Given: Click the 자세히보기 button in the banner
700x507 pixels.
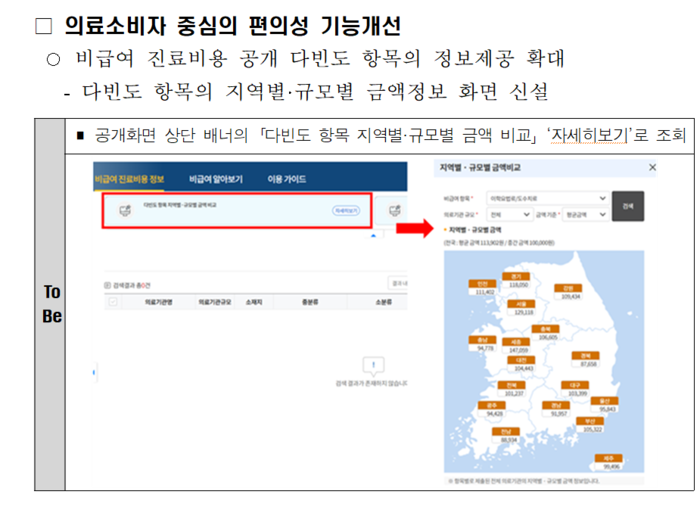Looking at the screenshot, I should [x=346, y=211].
